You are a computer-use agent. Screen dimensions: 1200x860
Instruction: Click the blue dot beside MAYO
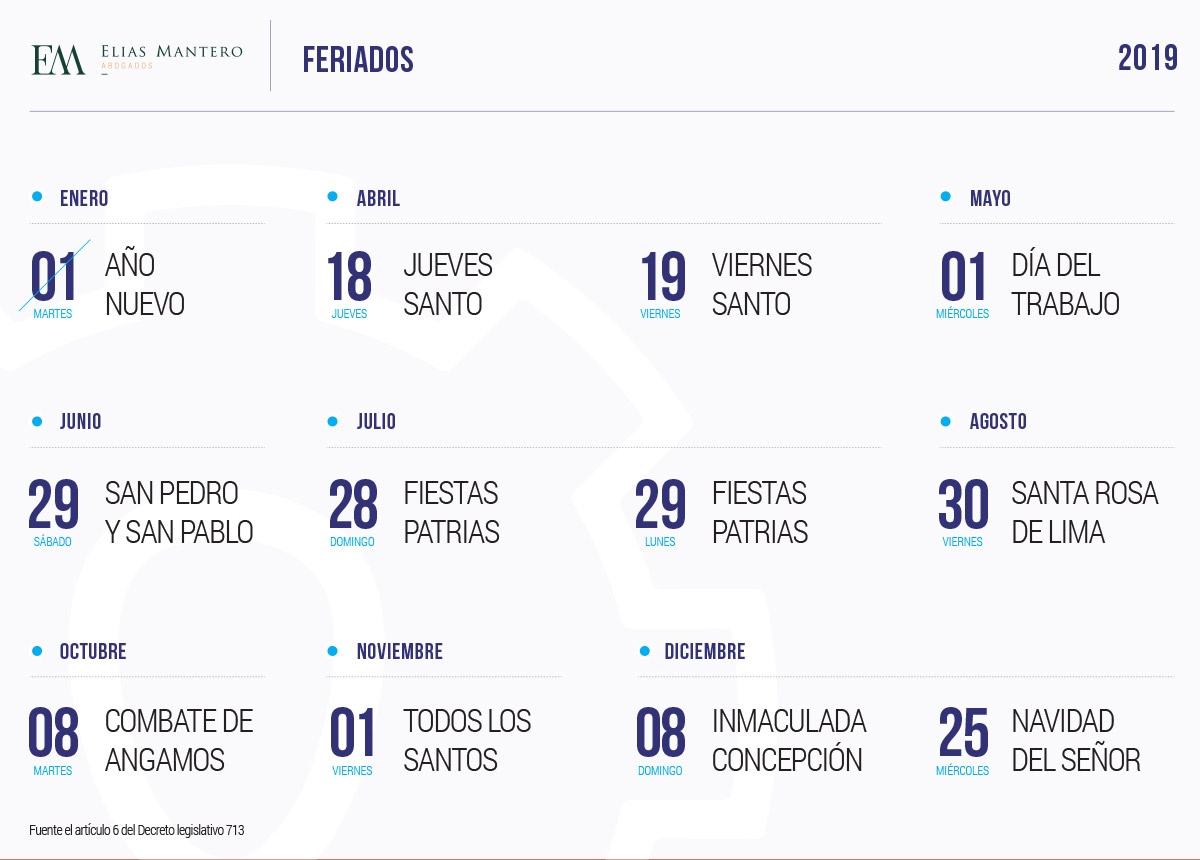pyautogui.click(x=946, y=197)
